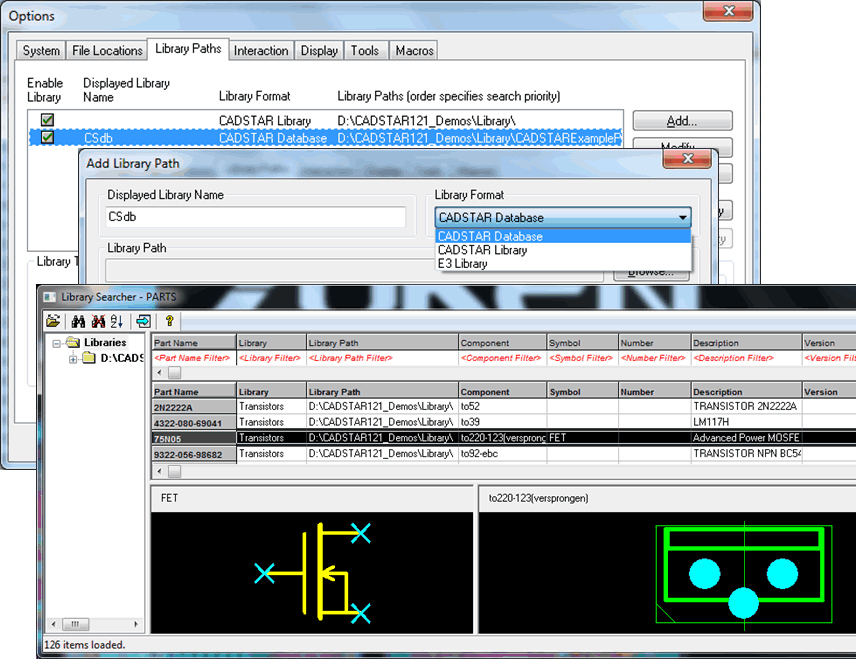Click the Component column header in results table
The height and width of the screenshot is (659, 856).
502,391
